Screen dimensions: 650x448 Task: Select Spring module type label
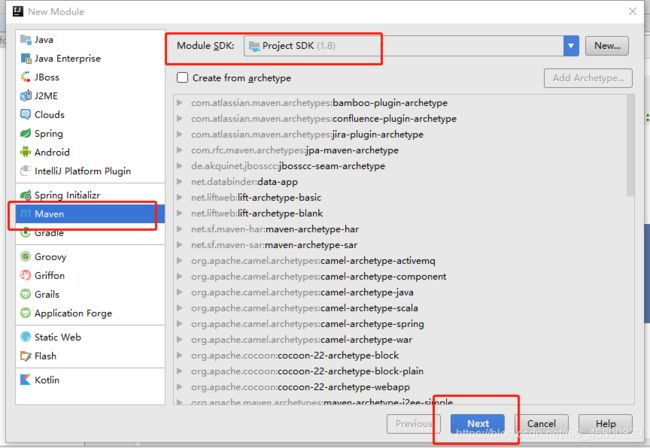coord(49,133)
